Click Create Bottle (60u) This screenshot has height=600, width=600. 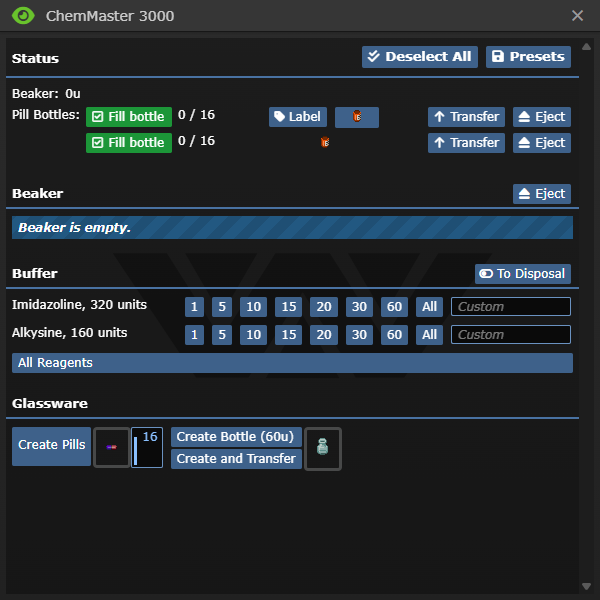pyautogui.click(x=236, y=437)
